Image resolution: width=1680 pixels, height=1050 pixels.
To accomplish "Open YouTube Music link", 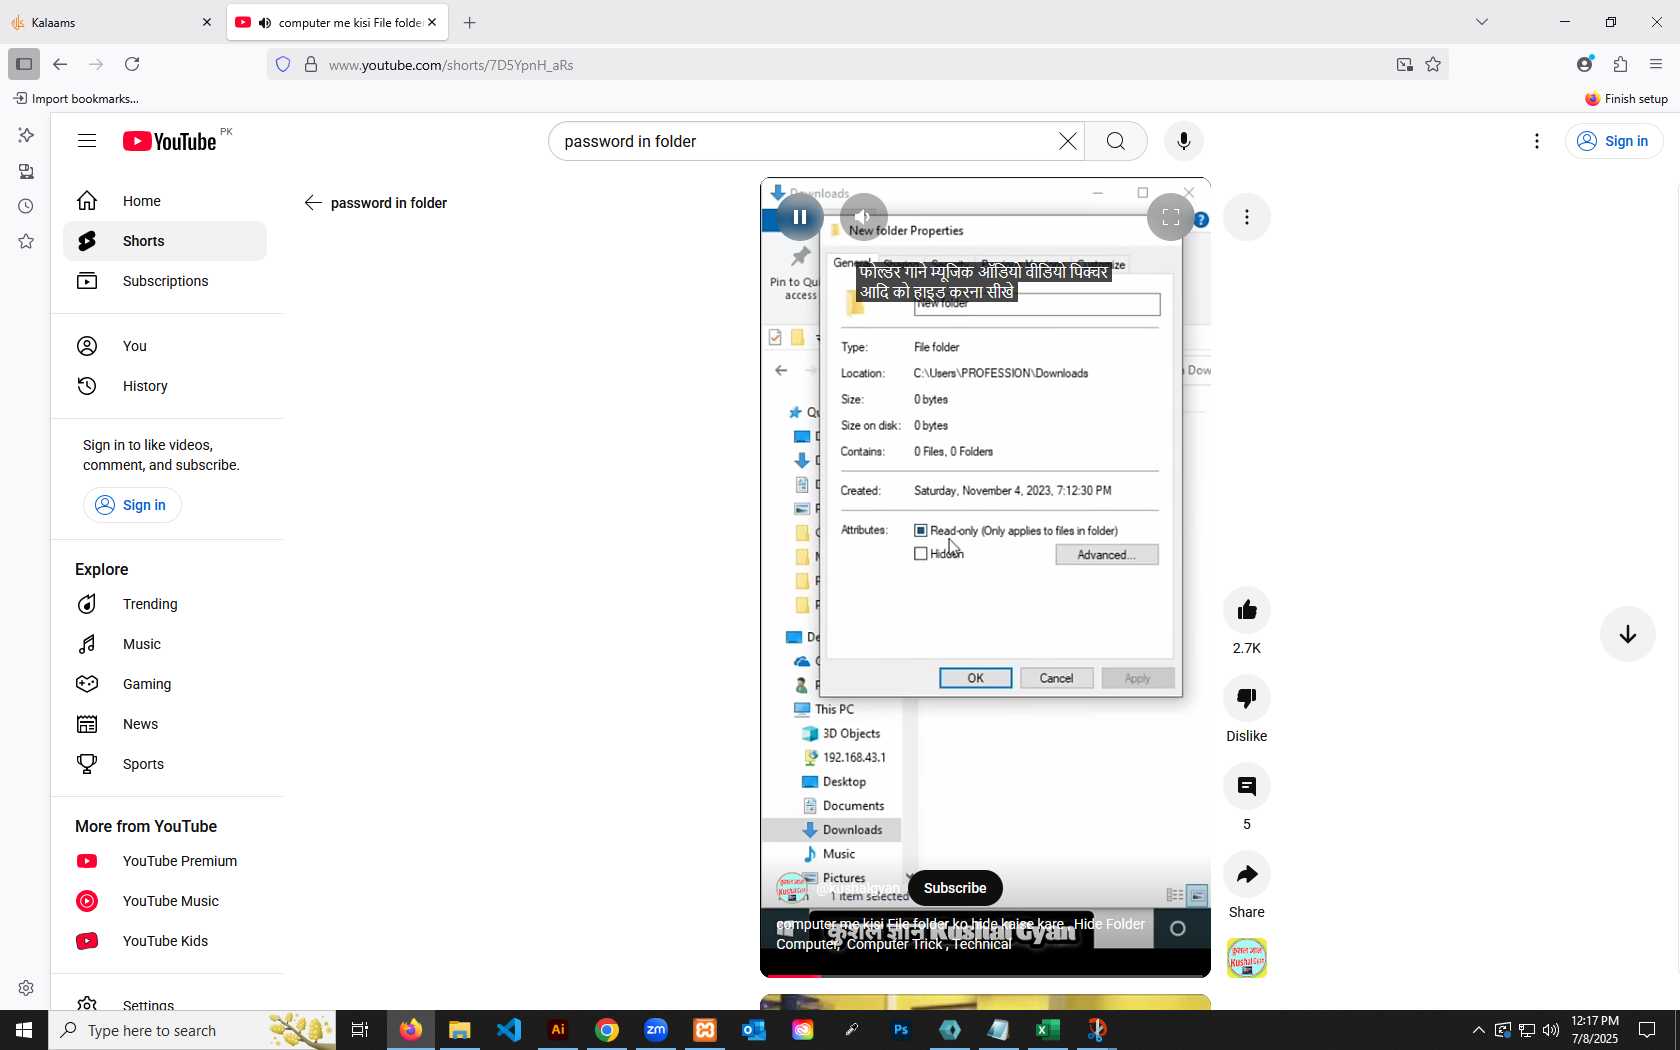I will (165, 901).
